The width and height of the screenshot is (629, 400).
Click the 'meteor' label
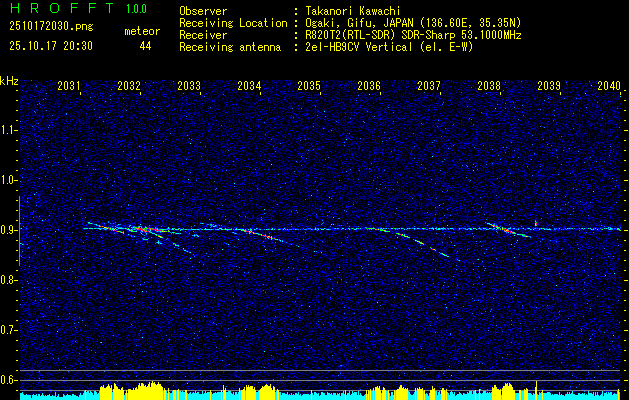click(x=142, y=31)
